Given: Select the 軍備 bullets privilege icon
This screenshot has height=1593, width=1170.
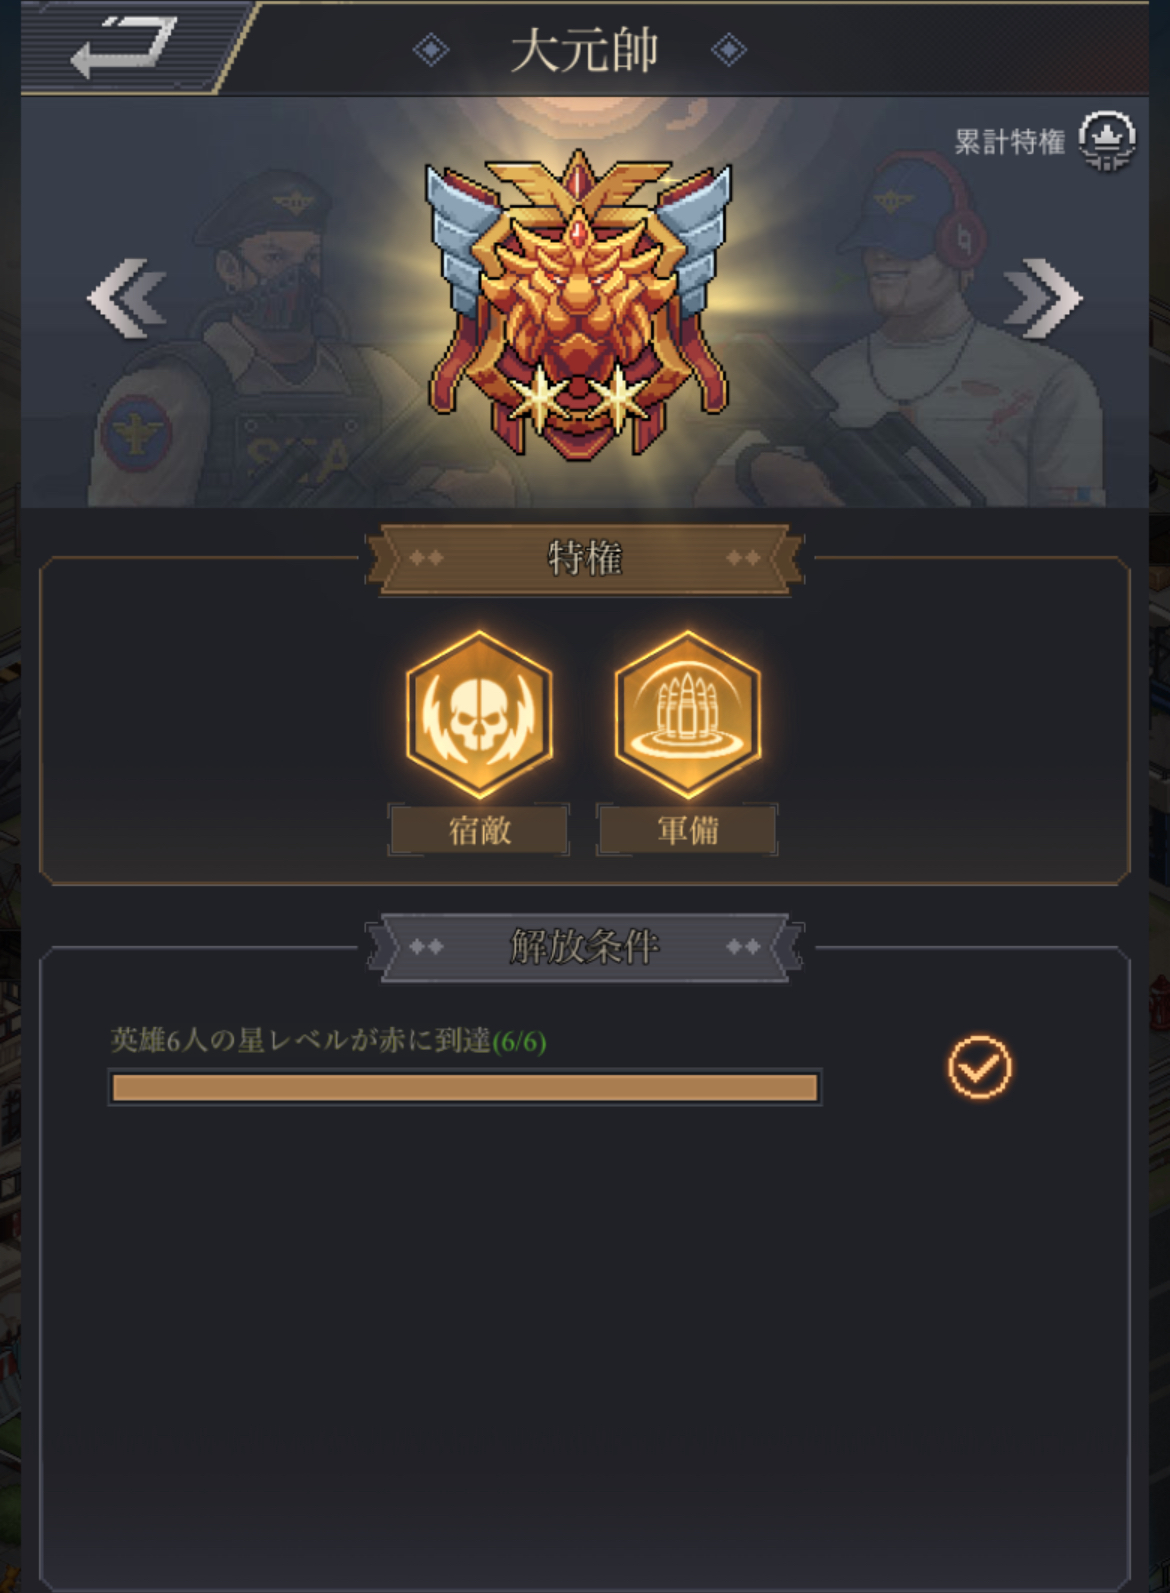Looking at the screenshot, I should pyautogui.click(x=688, y=714).
